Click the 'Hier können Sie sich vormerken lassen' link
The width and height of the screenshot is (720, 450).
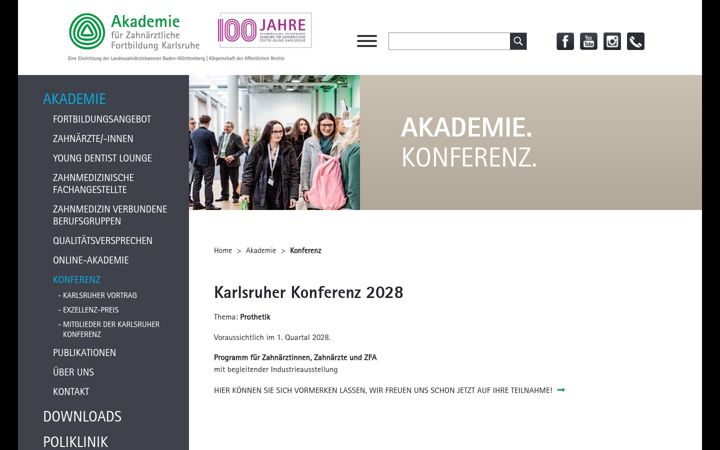(x=383, y=390)
